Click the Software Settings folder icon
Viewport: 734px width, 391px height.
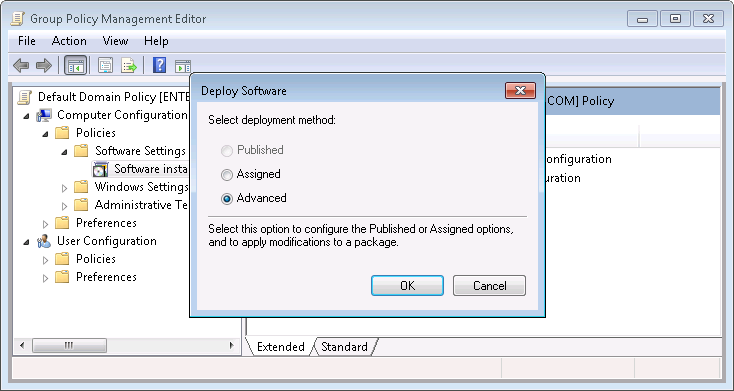pos(81,151)
